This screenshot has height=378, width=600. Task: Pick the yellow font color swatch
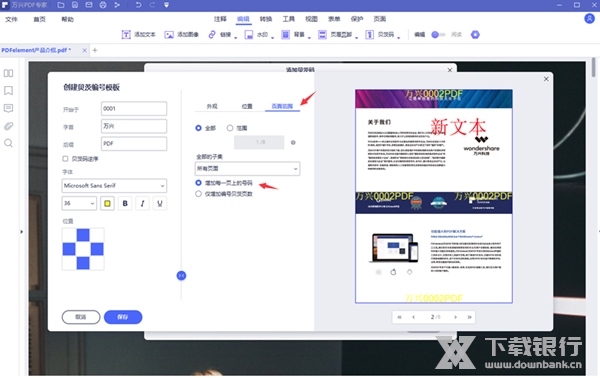click(x=108, y=204)
